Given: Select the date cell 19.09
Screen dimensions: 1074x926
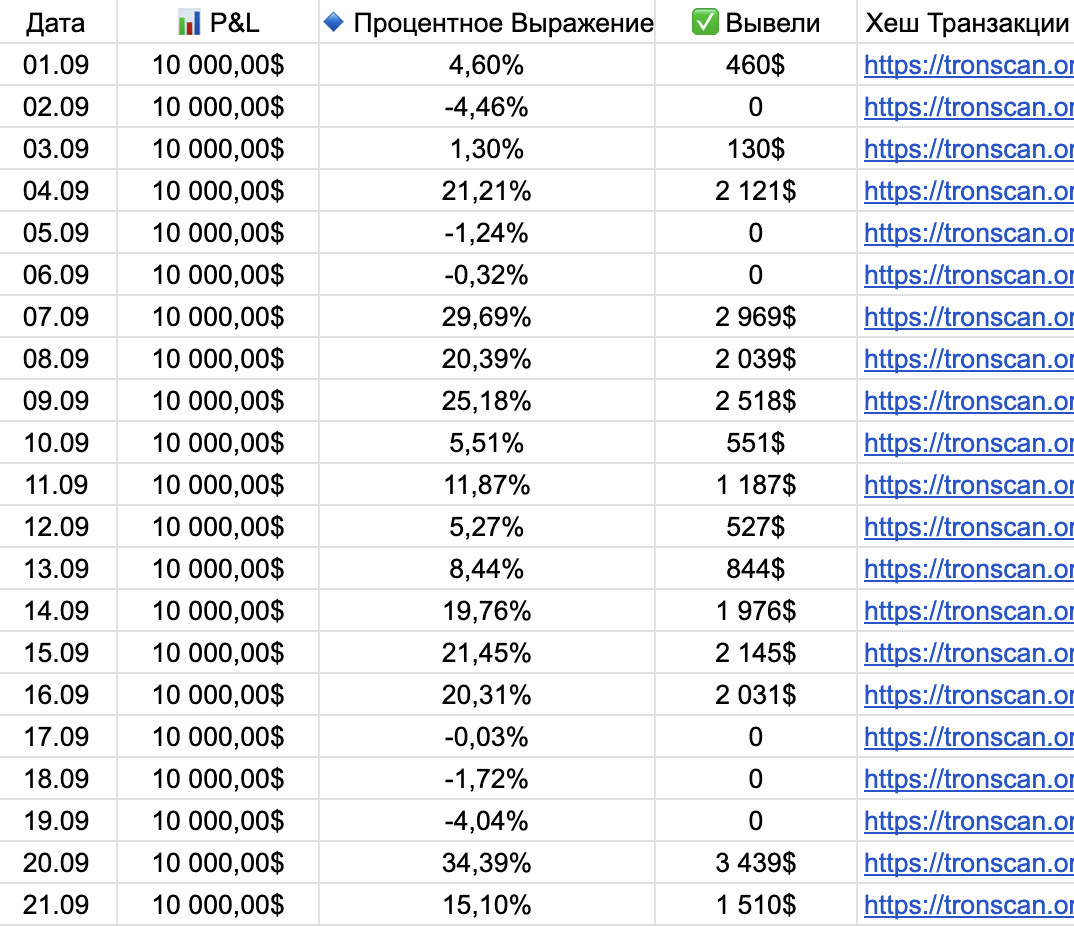Looking at the screenshot, I should pyautogui.click(x=55, y=821).
